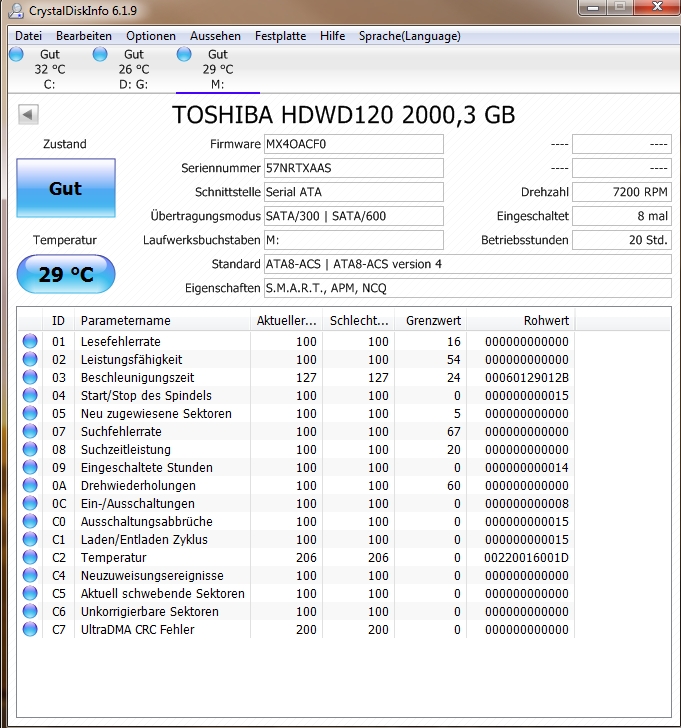This screenshot has height=728, width=681.
Task: Click status orb for Aktuell schwebende Sektoren
Action: pos(30,593)
